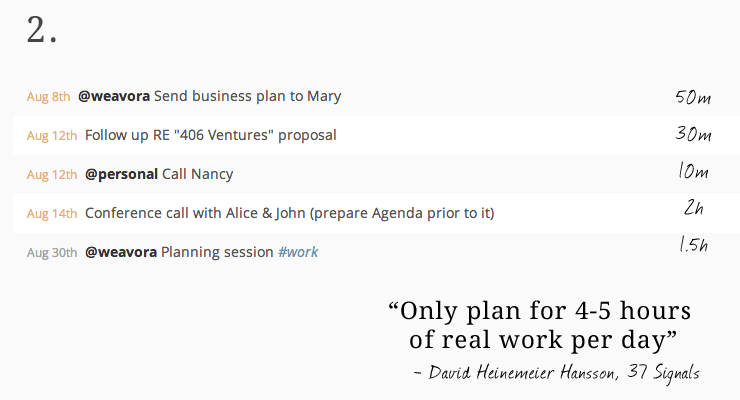Click Aug 12th date on the Follow up task
This screenshot has width=740, height=400.
(52, 135)
